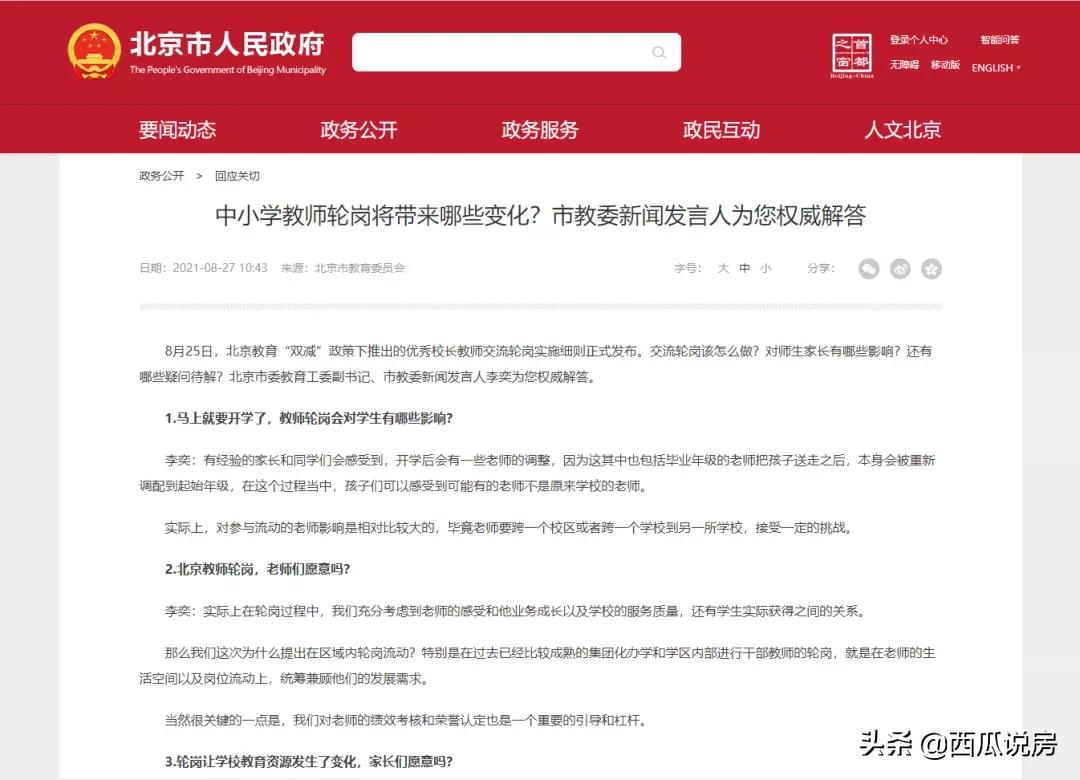Open the ENGLISH language dropdown
The image size is (1080, 780).
pos(996,68)
